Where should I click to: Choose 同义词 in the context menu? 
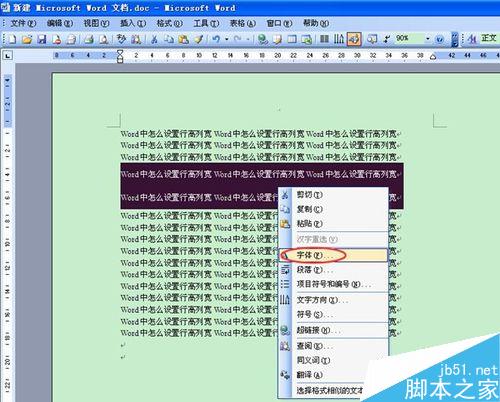pyautogui.click(x=333, y=360)
